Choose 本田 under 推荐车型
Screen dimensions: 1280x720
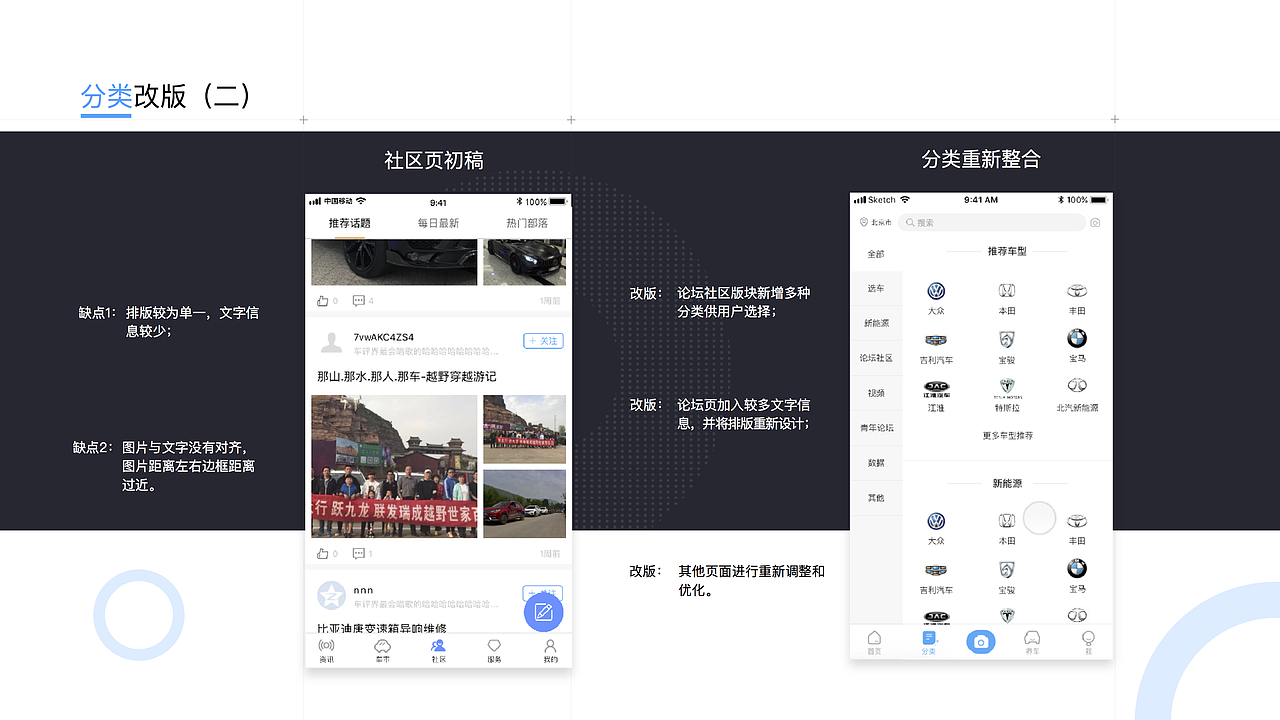[1007, 298]
